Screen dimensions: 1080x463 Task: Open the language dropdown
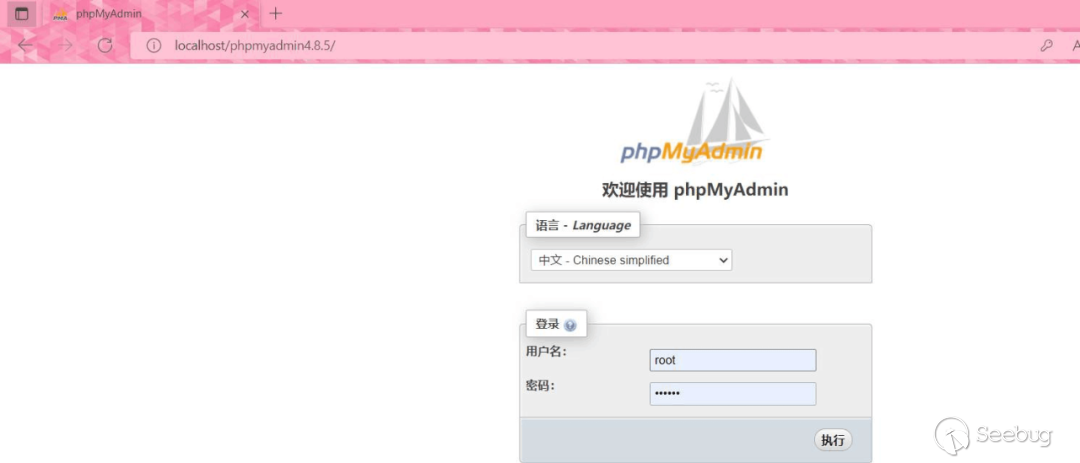click(x=631, y=260)
